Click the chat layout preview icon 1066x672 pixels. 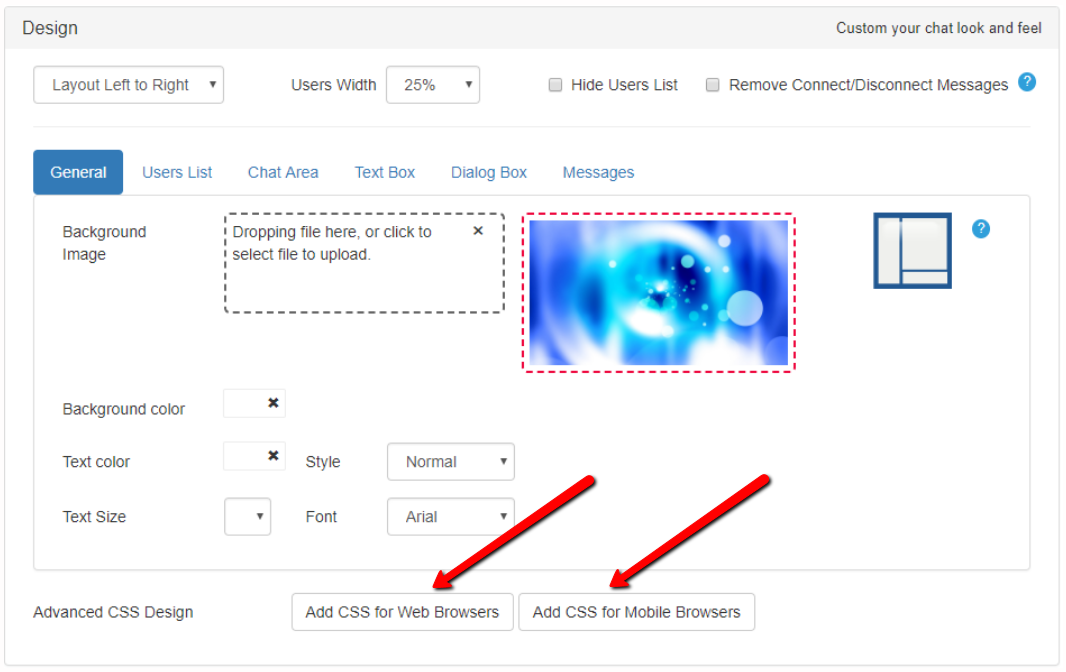pyautogui.click(x=912, y=250)
